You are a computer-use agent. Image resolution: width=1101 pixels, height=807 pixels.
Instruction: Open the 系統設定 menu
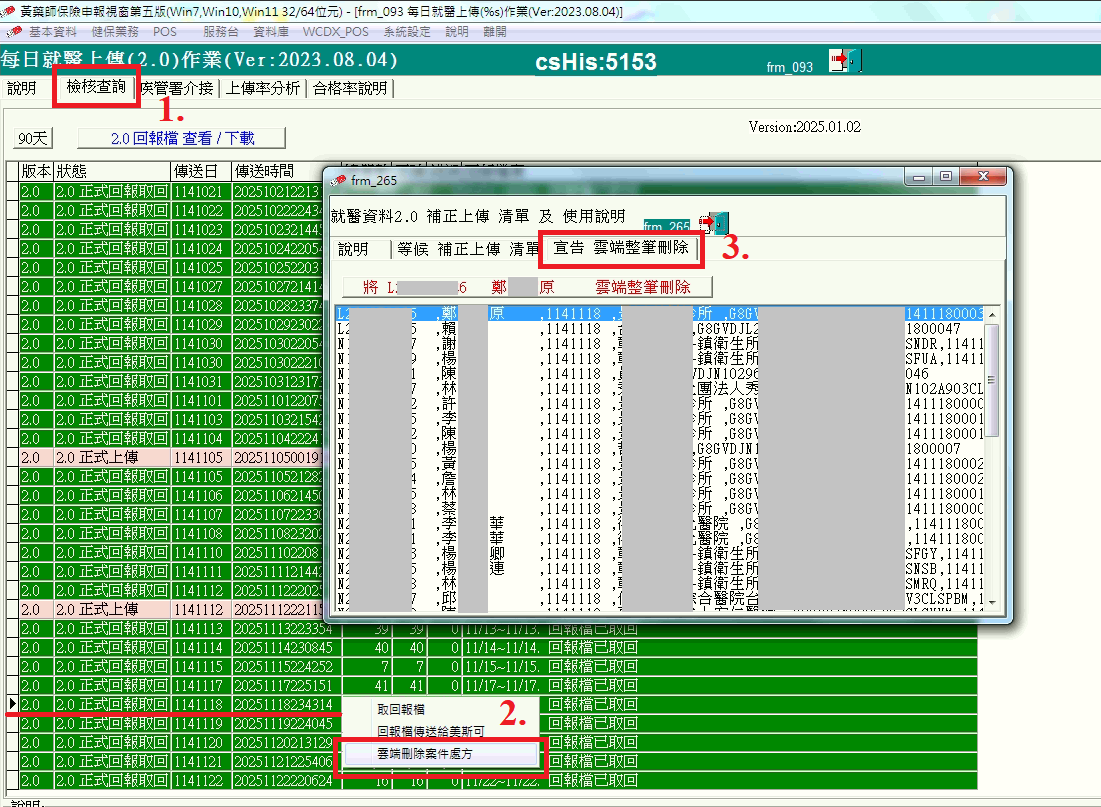(x=407, y=32)
